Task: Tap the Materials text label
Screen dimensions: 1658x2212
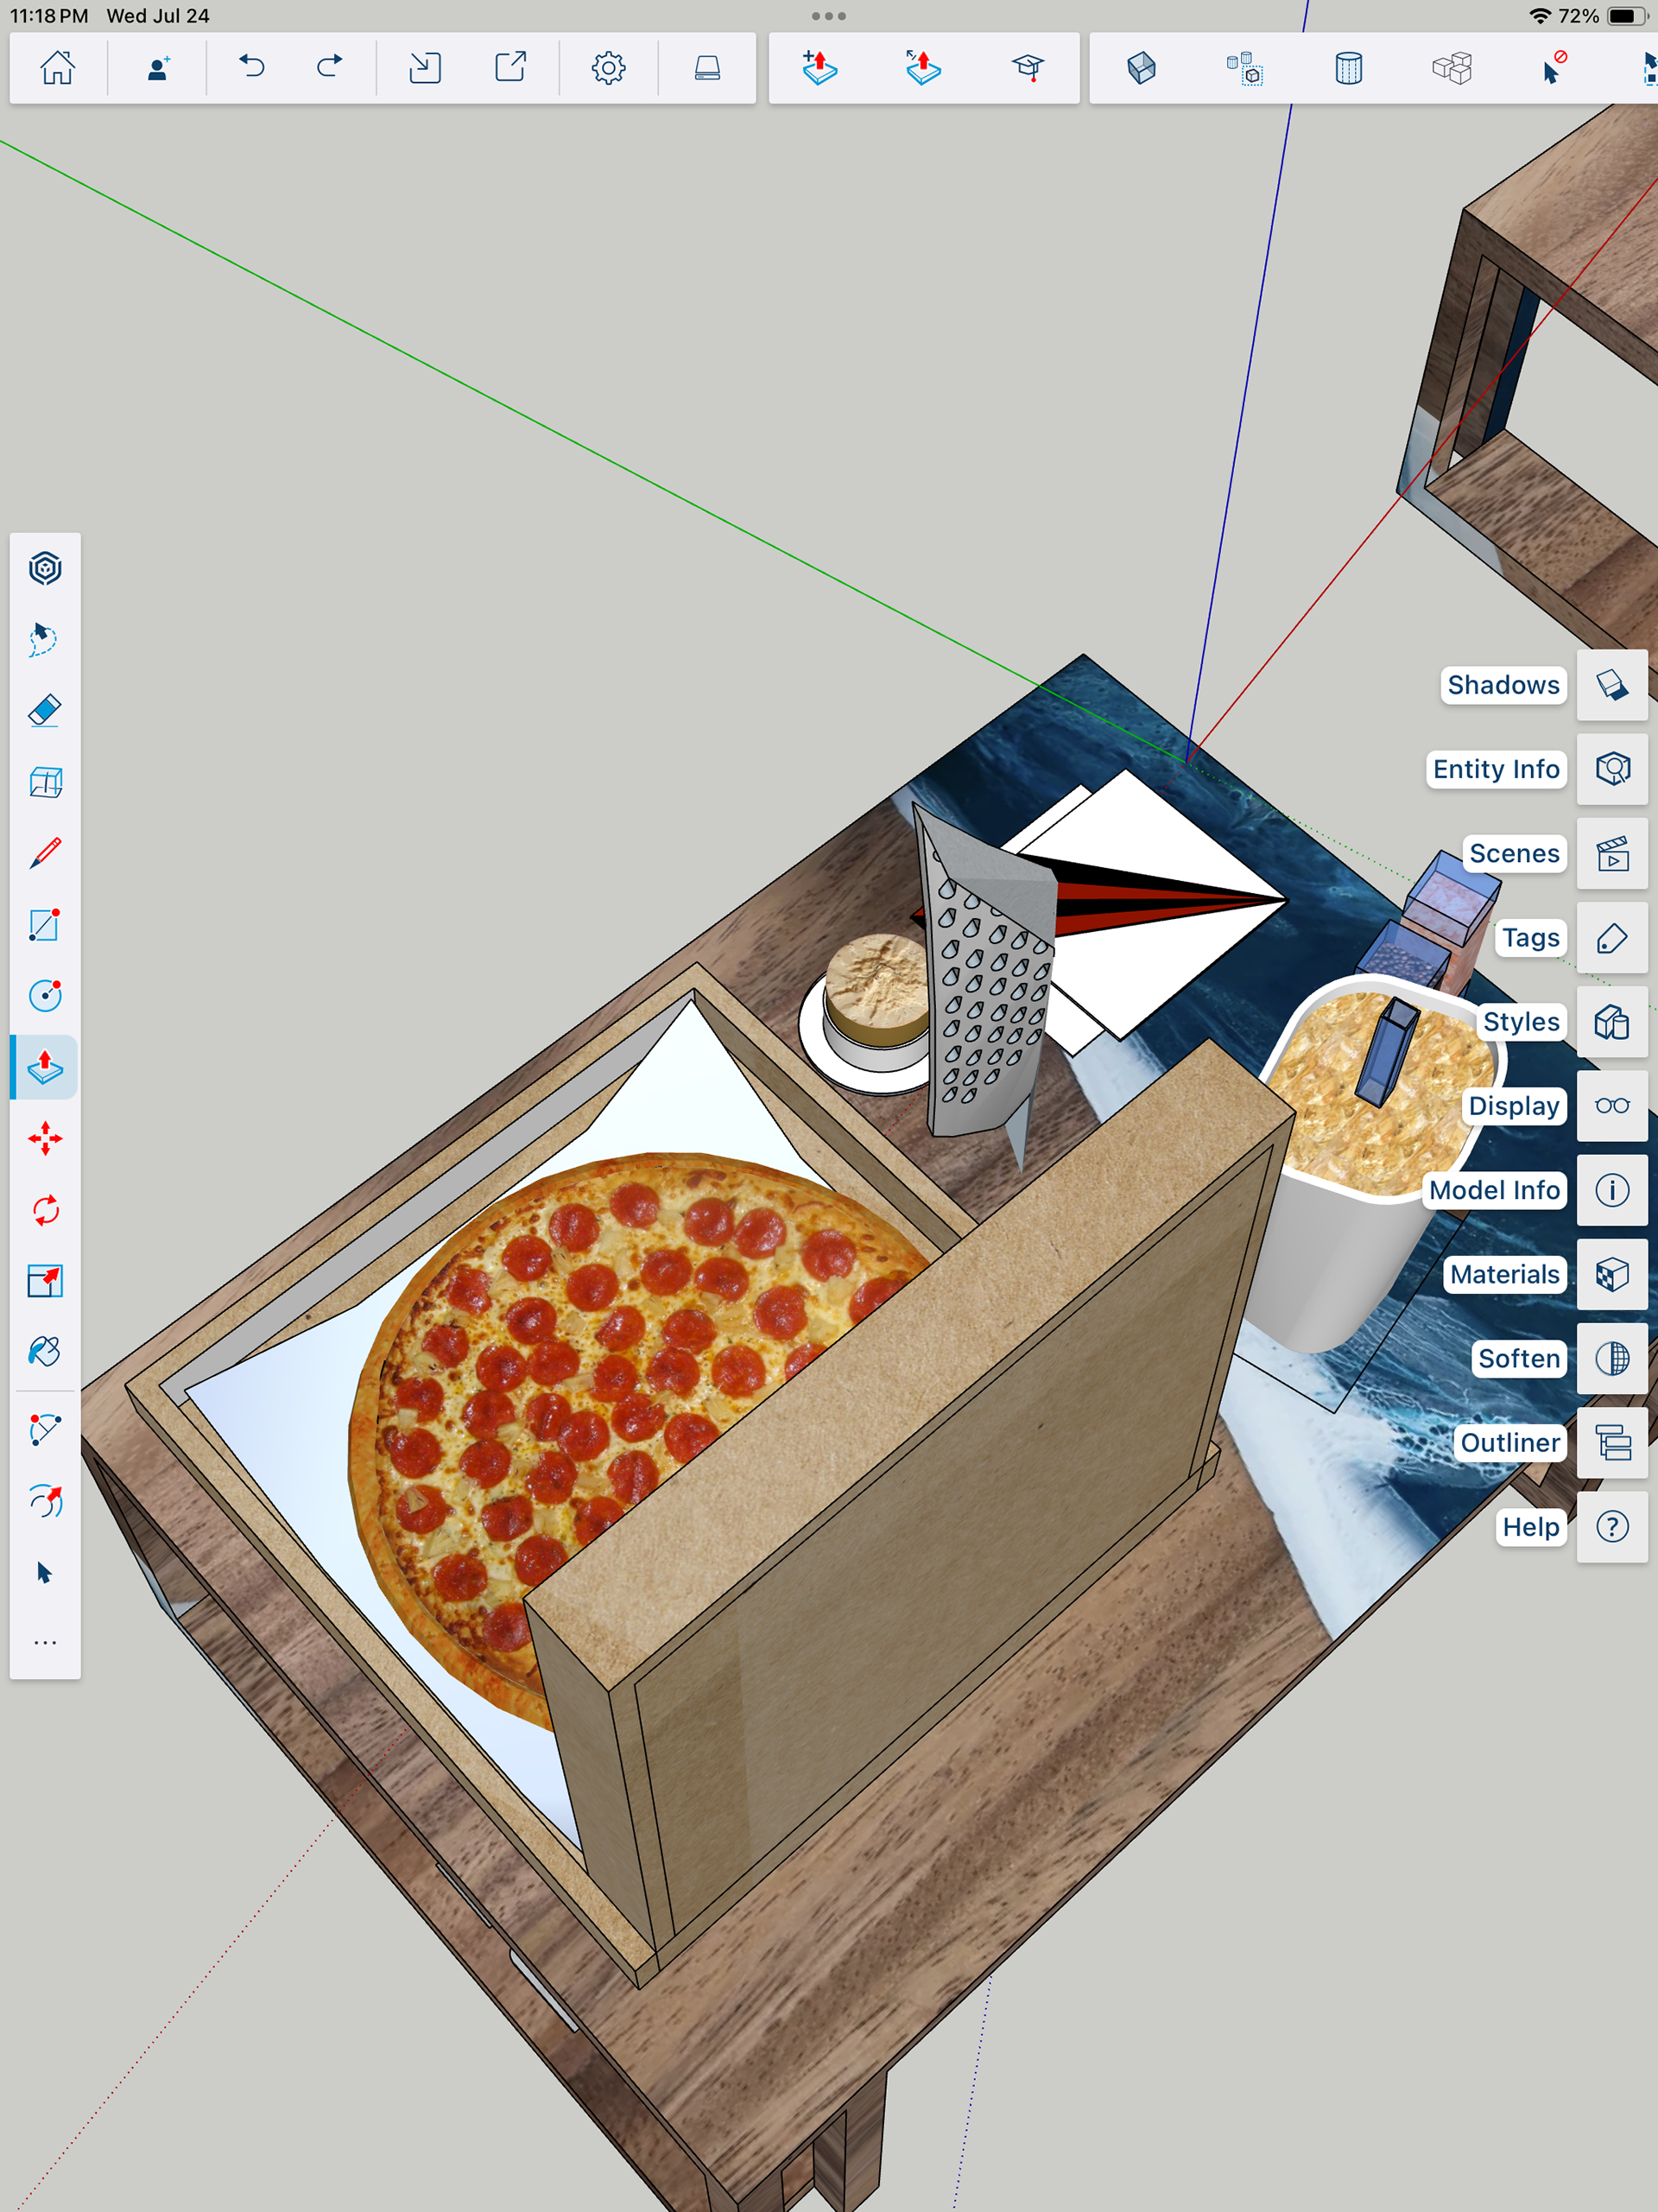Action: pos(1505,1274)
